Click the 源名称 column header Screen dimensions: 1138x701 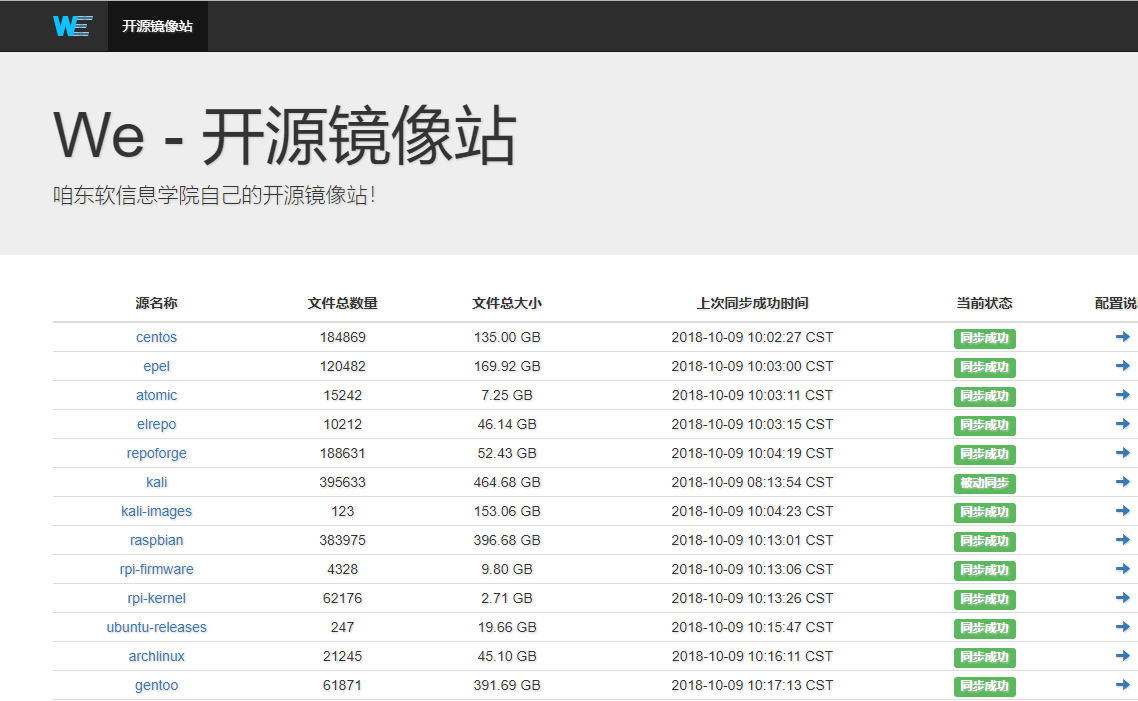click(x=156, y=303)
